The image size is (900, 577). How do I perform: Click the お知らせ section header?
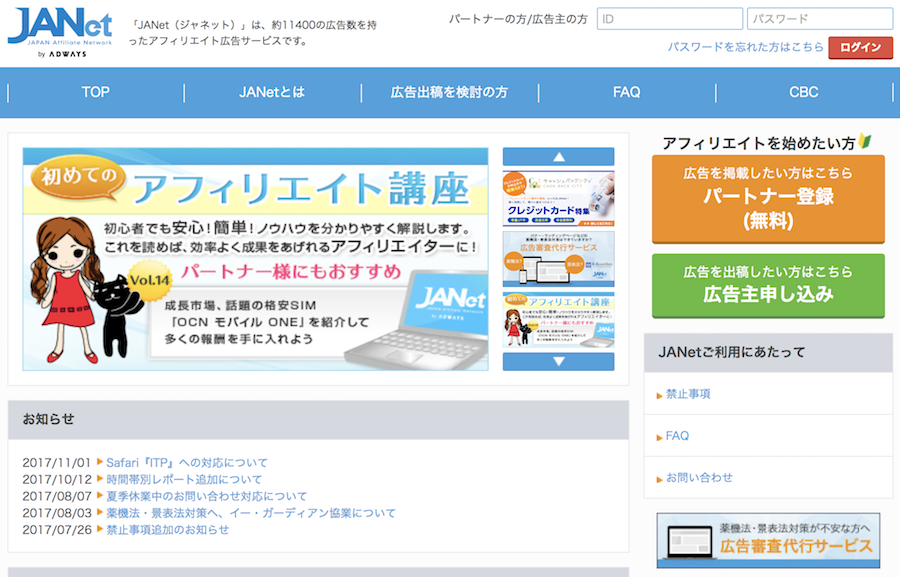point(318,420)
